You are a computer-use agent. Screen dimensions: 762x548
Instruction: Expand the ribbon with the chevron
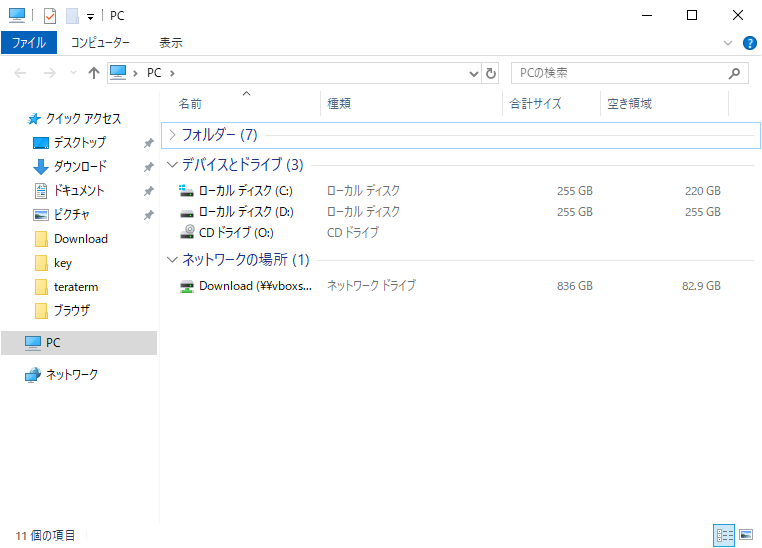(727, 43)
